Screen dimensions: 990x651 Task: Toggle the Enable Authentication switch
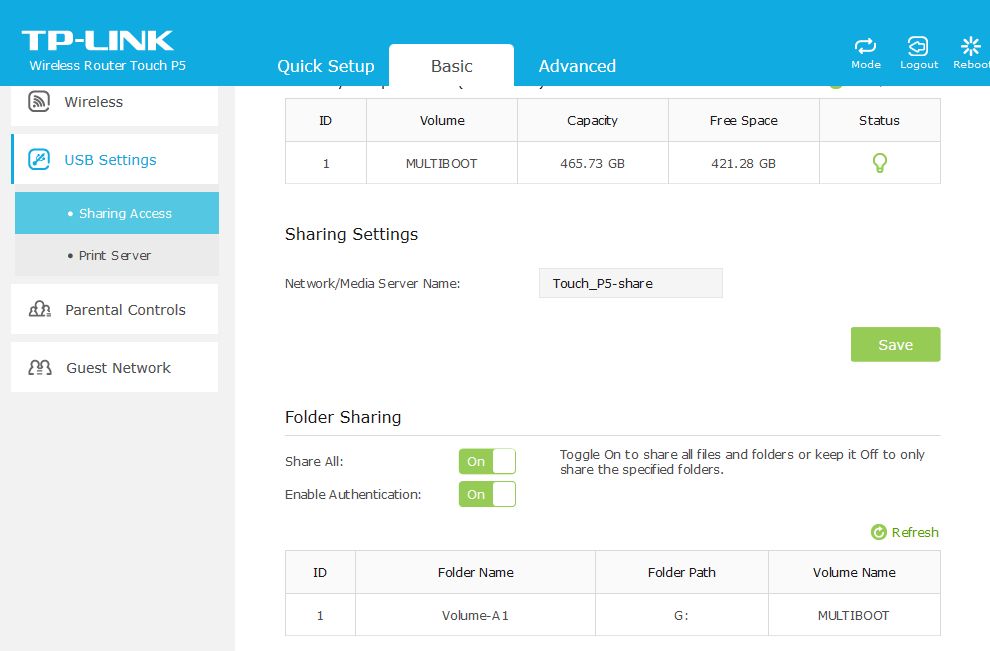tap(487, 494)
